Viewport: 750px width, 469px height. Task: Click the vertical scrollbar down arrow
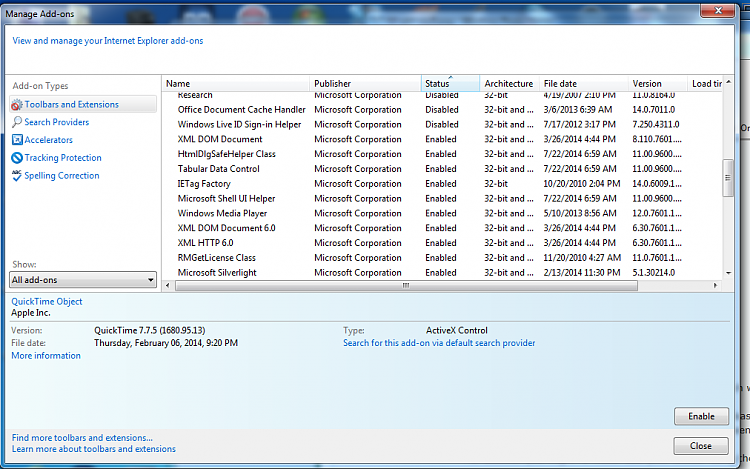tap(728, 273)
